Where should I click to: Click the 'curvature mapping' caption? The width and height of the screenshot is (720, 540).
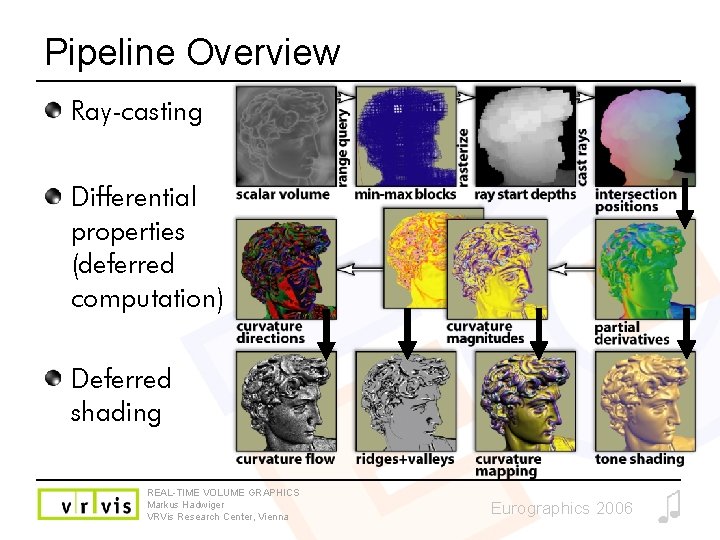pyautogui.click(x=508, y=465)
